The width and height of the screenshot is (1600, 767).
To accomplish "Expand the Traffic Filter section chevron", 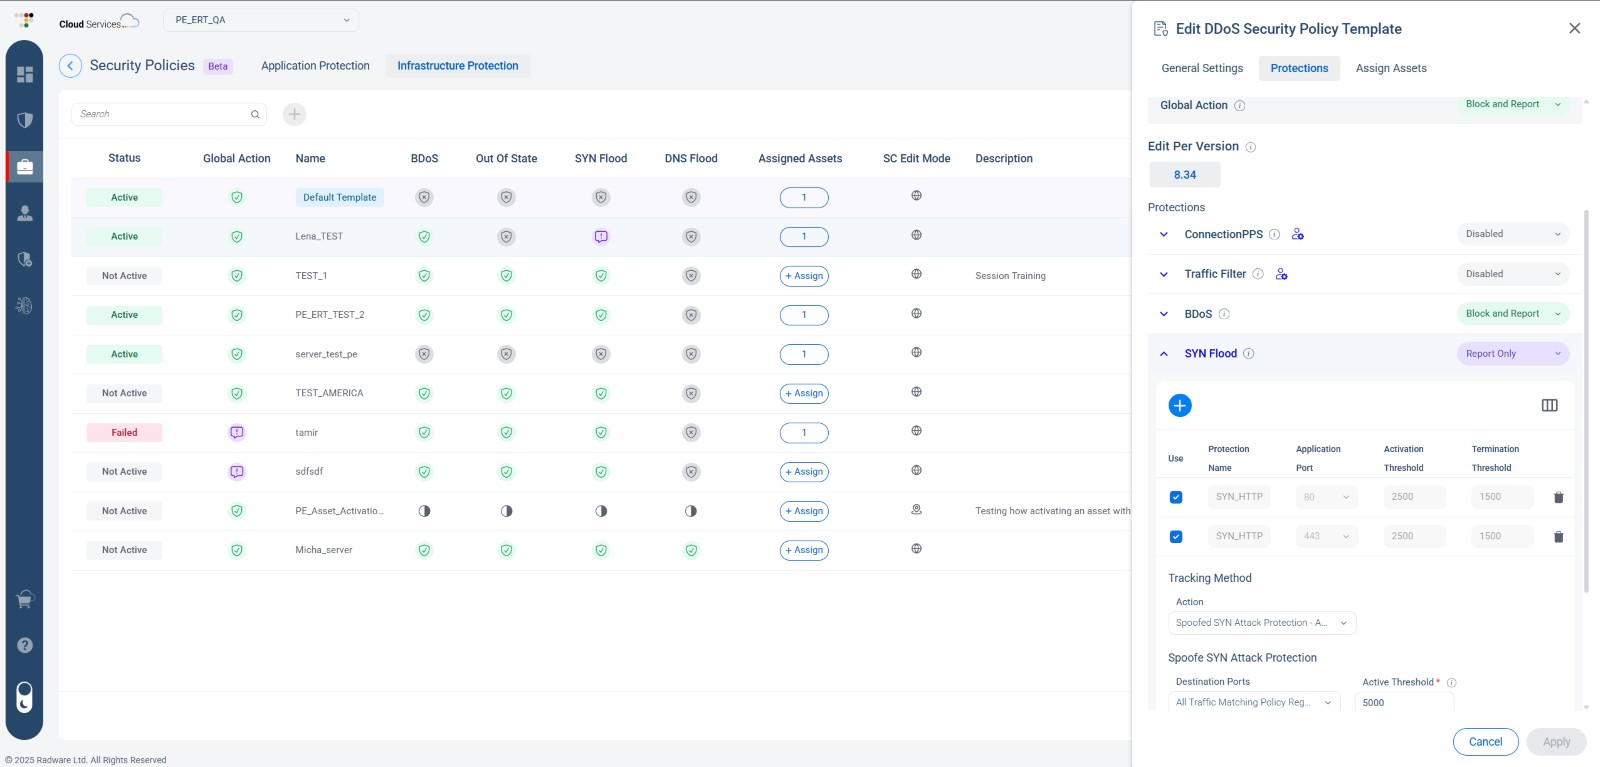I will 1164,274.
